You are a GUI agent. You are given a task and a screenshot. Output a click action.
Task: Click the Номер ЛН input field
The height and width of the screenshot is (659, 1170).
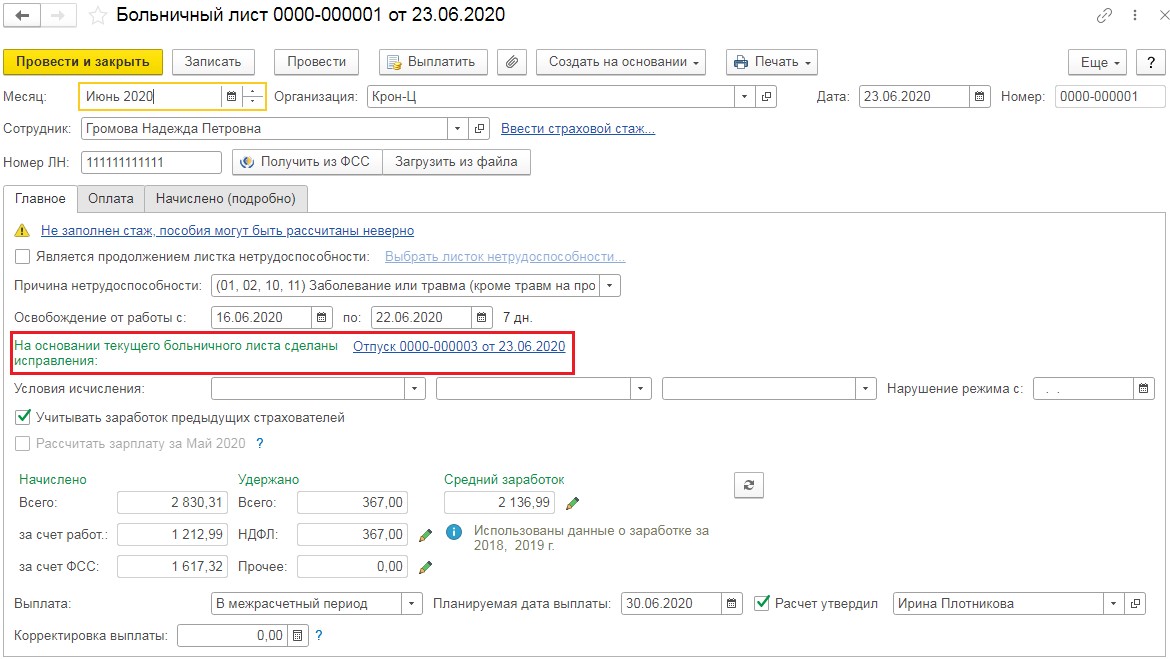[x=151, y=162]
